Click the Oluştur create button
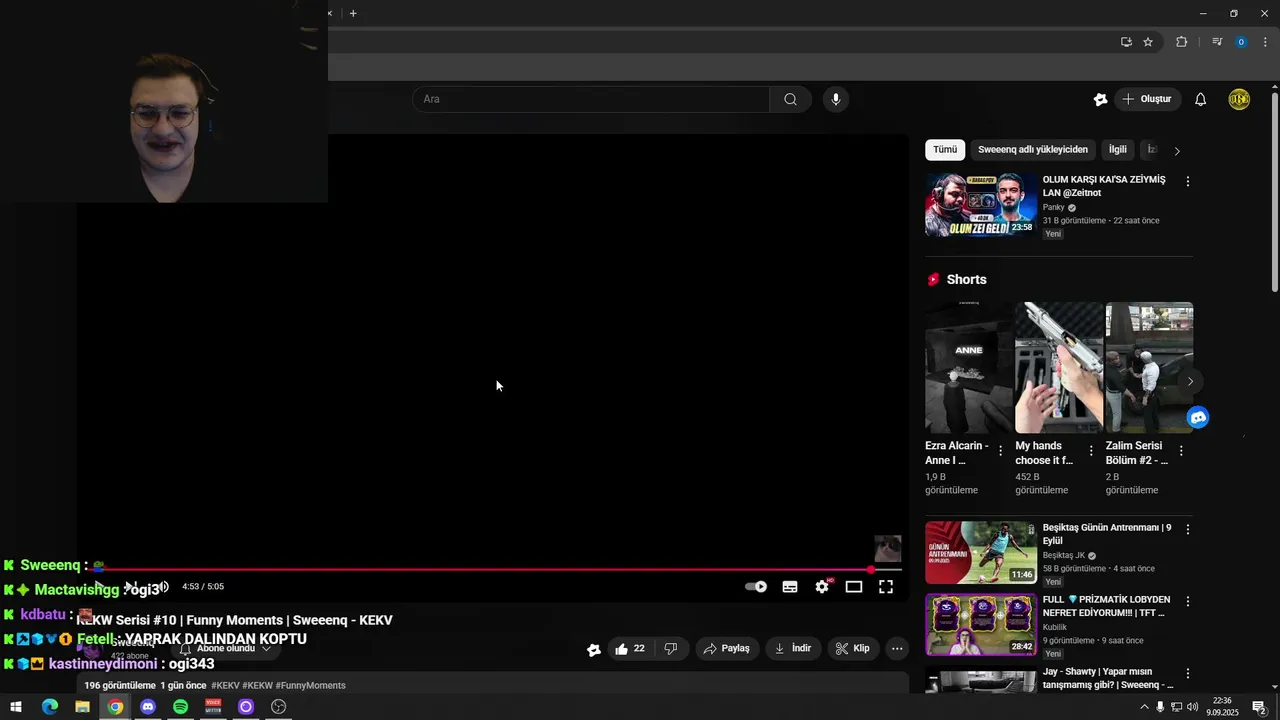Viewport: 1280px width, 720px height. pyautogui.click(x=1147, y=99)
